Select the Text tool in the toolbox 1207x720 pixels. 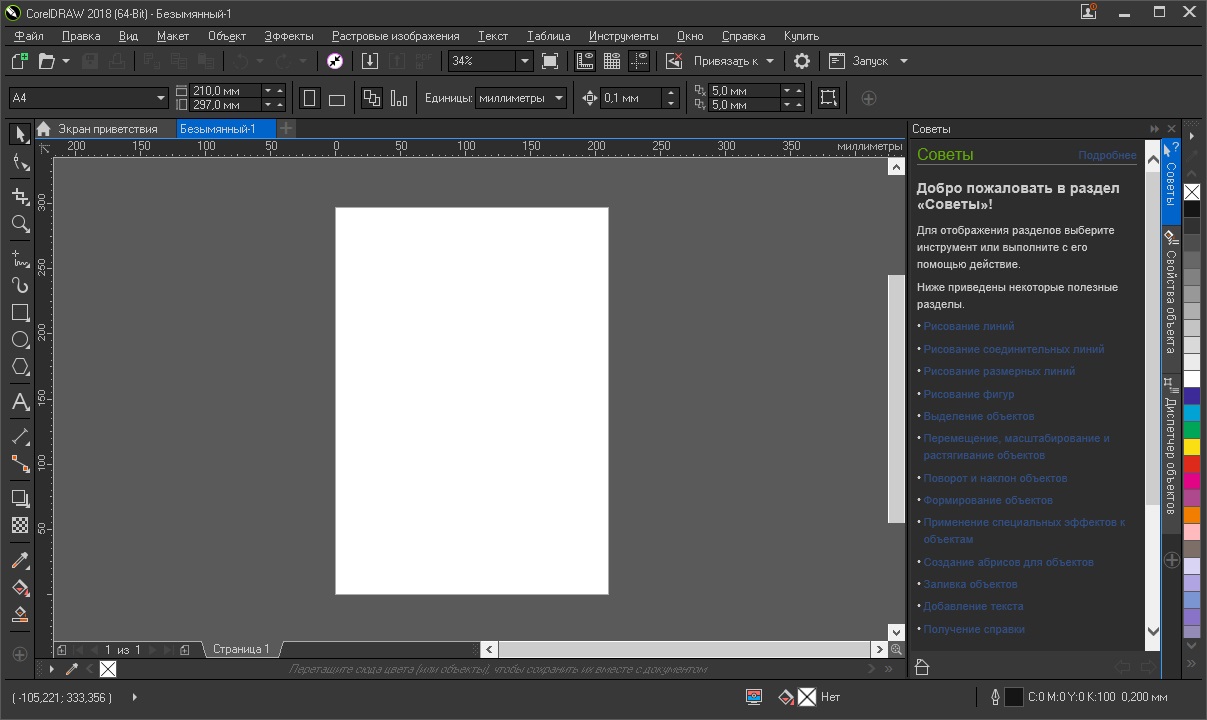pyautogui.click(x=20, y=403)
